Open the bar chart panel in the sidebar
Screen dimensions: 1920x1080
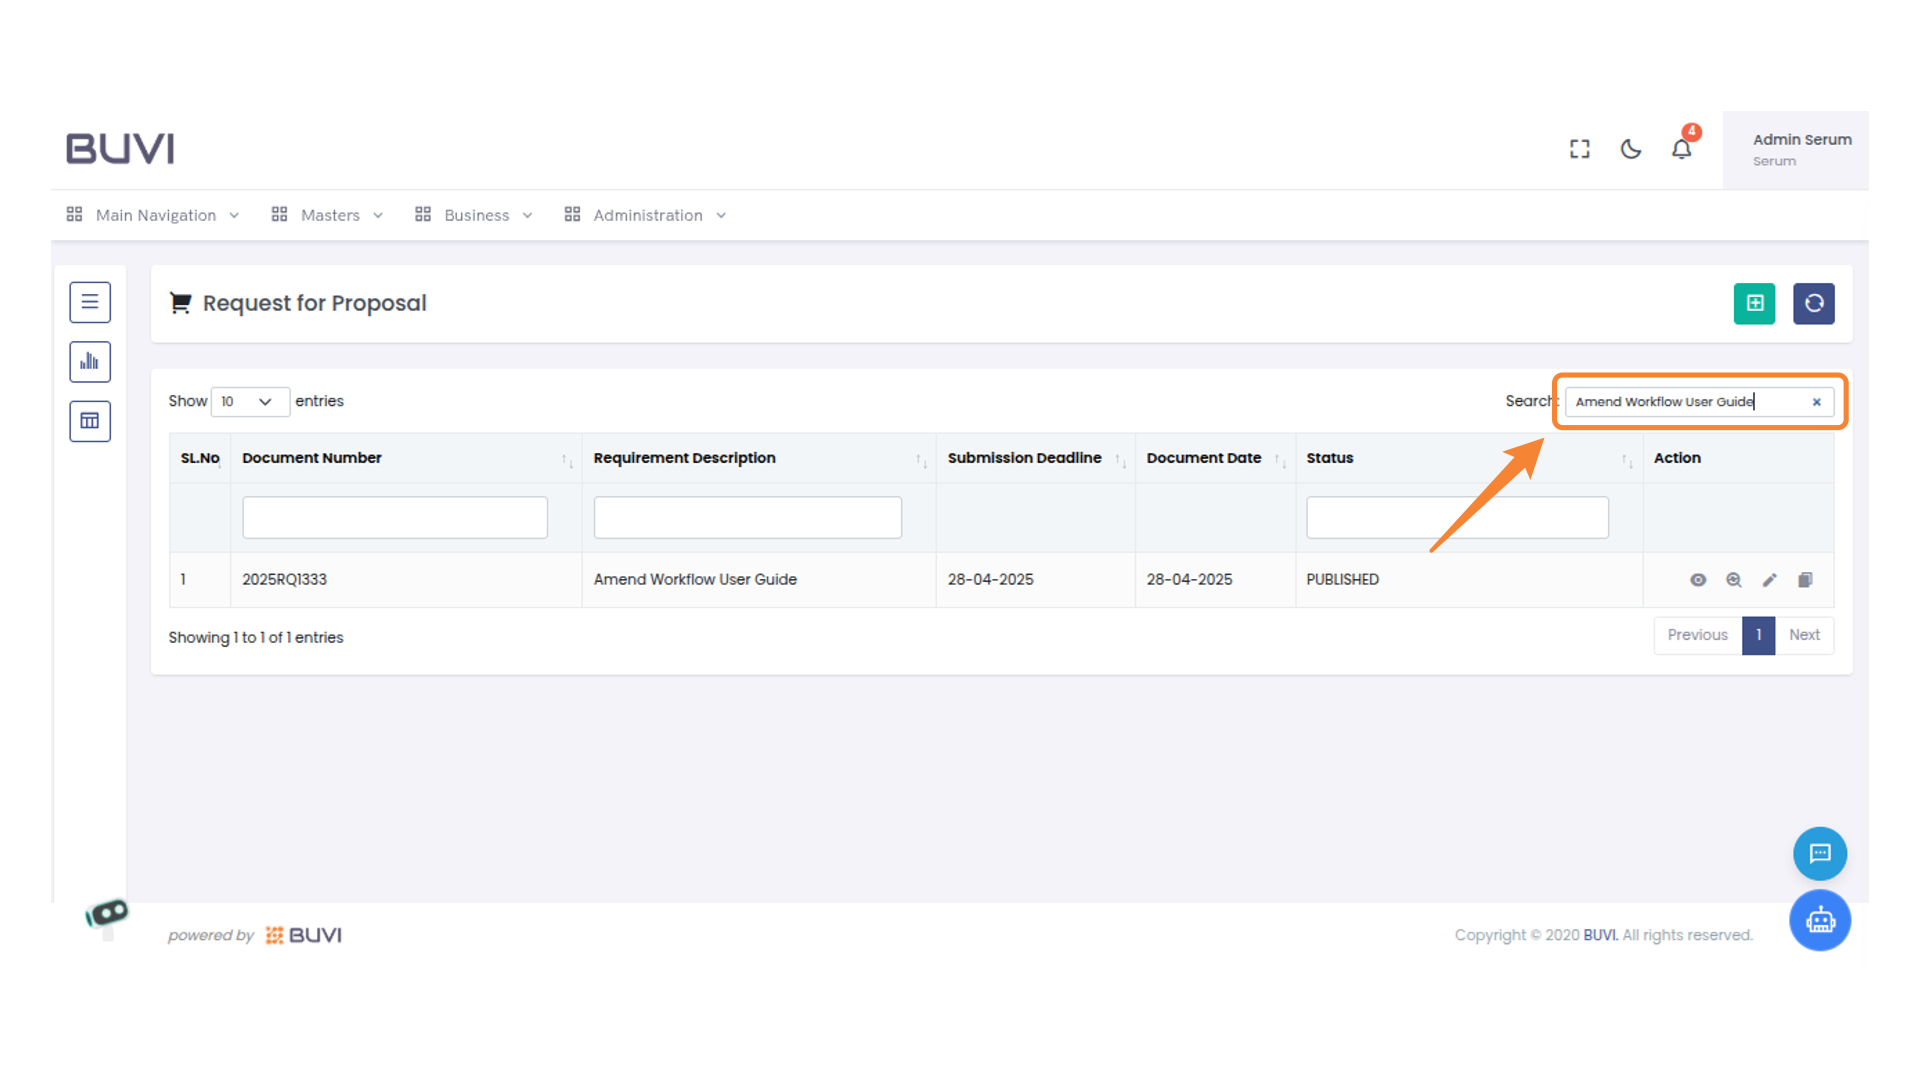coord(90,361)
